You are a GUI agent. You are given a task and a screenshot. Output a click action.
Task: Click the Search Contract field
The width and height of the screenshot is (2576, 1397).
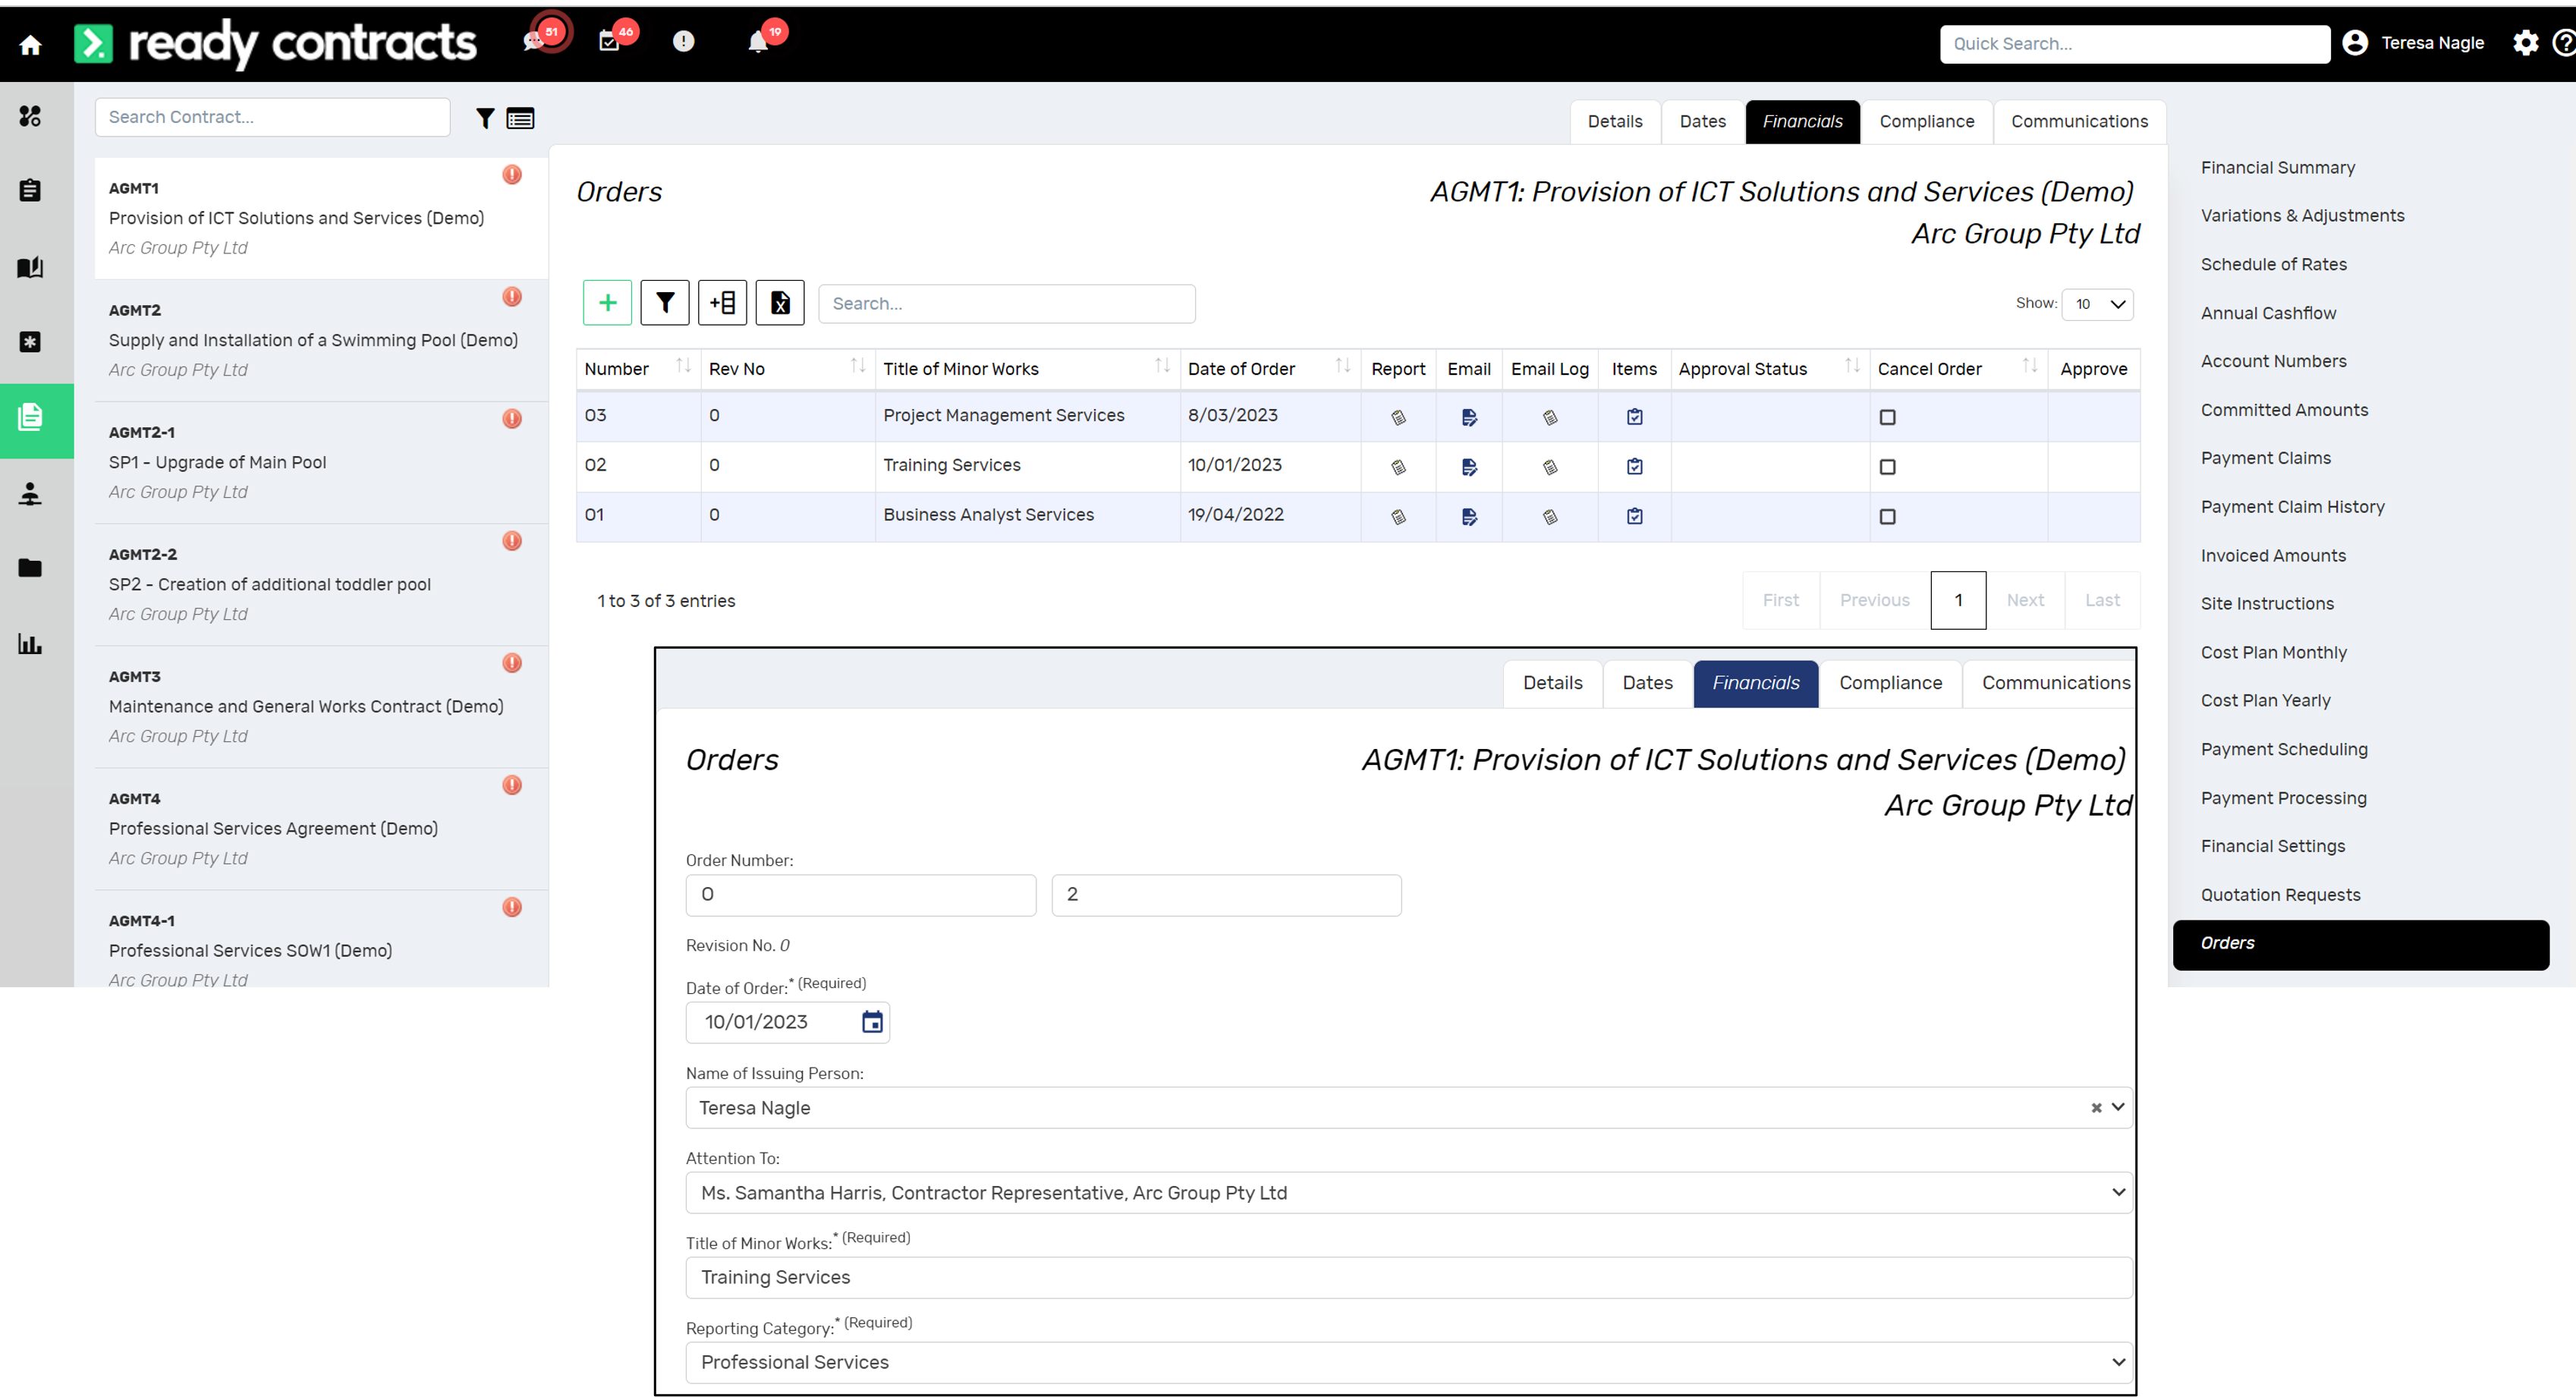coord(272,117)
